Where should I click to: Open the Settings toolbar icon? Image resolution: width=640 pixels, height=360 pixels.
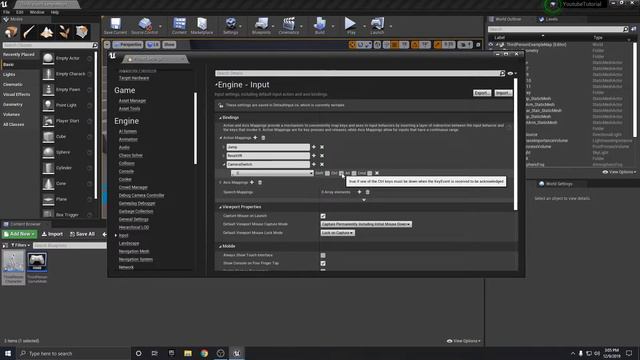pyautogui.click(x=231, y=26)
